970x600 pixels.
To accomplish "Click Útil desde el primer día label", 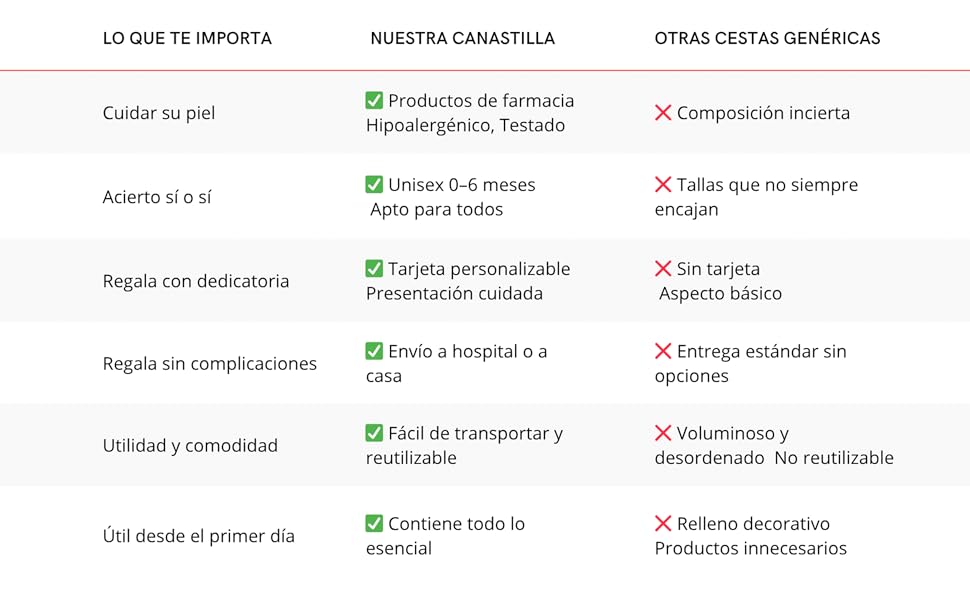I will [199, 536].
